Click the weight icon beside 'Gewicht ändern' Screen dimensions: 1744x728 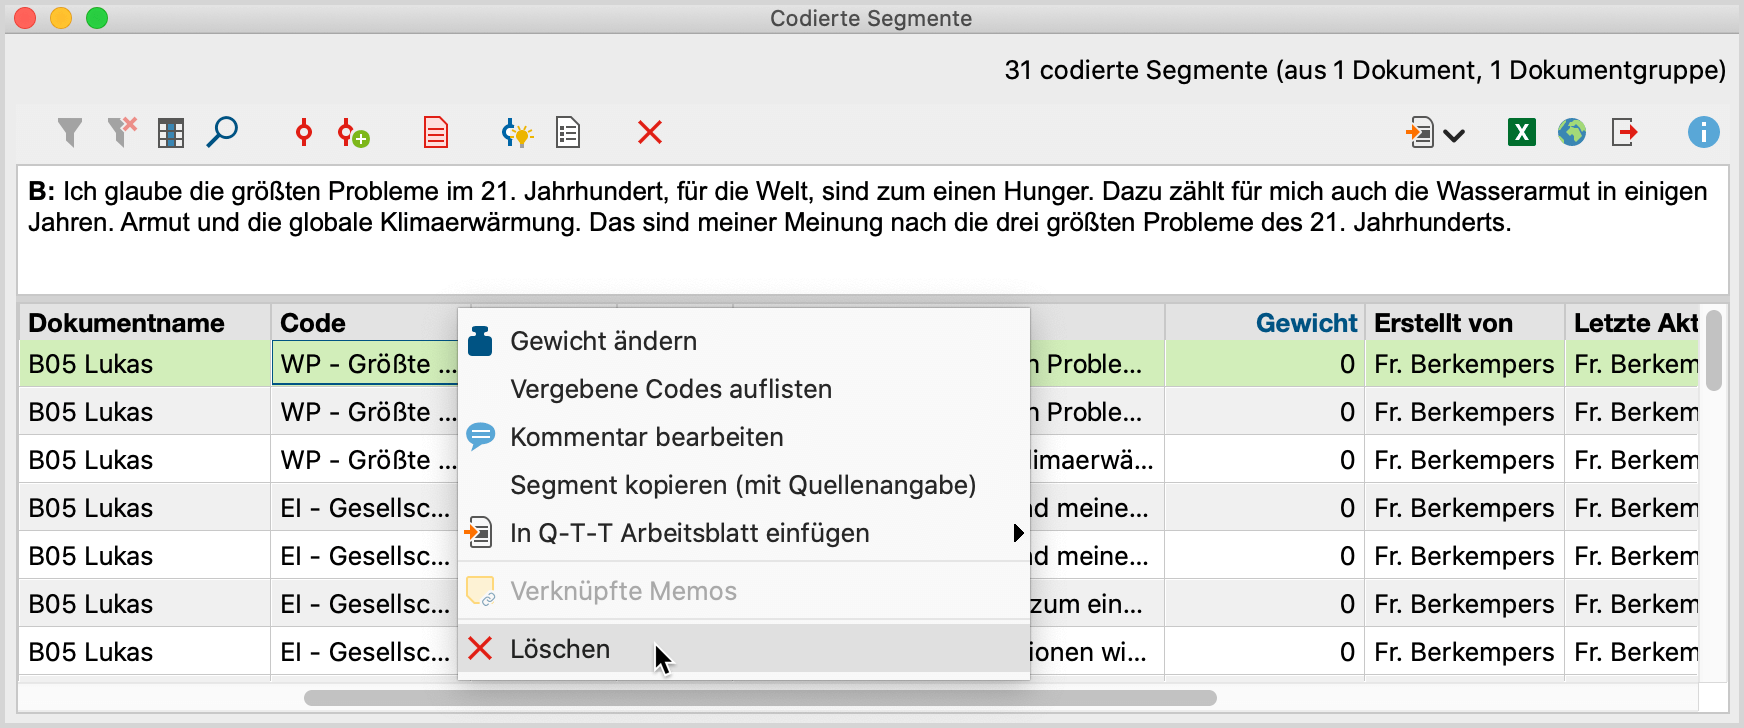(481, 341)
